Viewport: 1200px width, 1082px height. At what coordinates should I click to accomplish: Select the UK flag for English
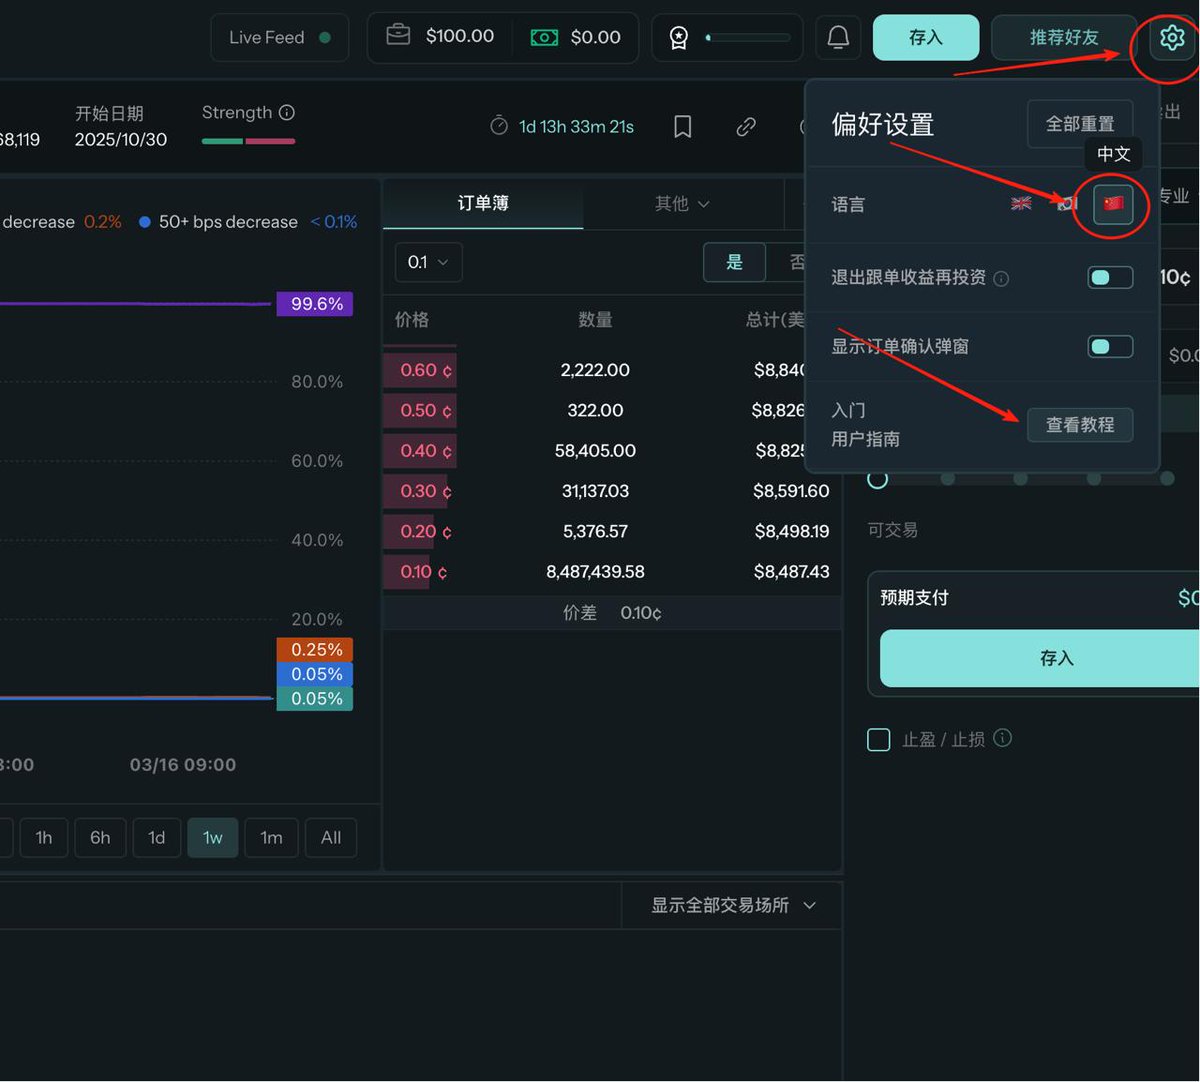coord(1021,204)
